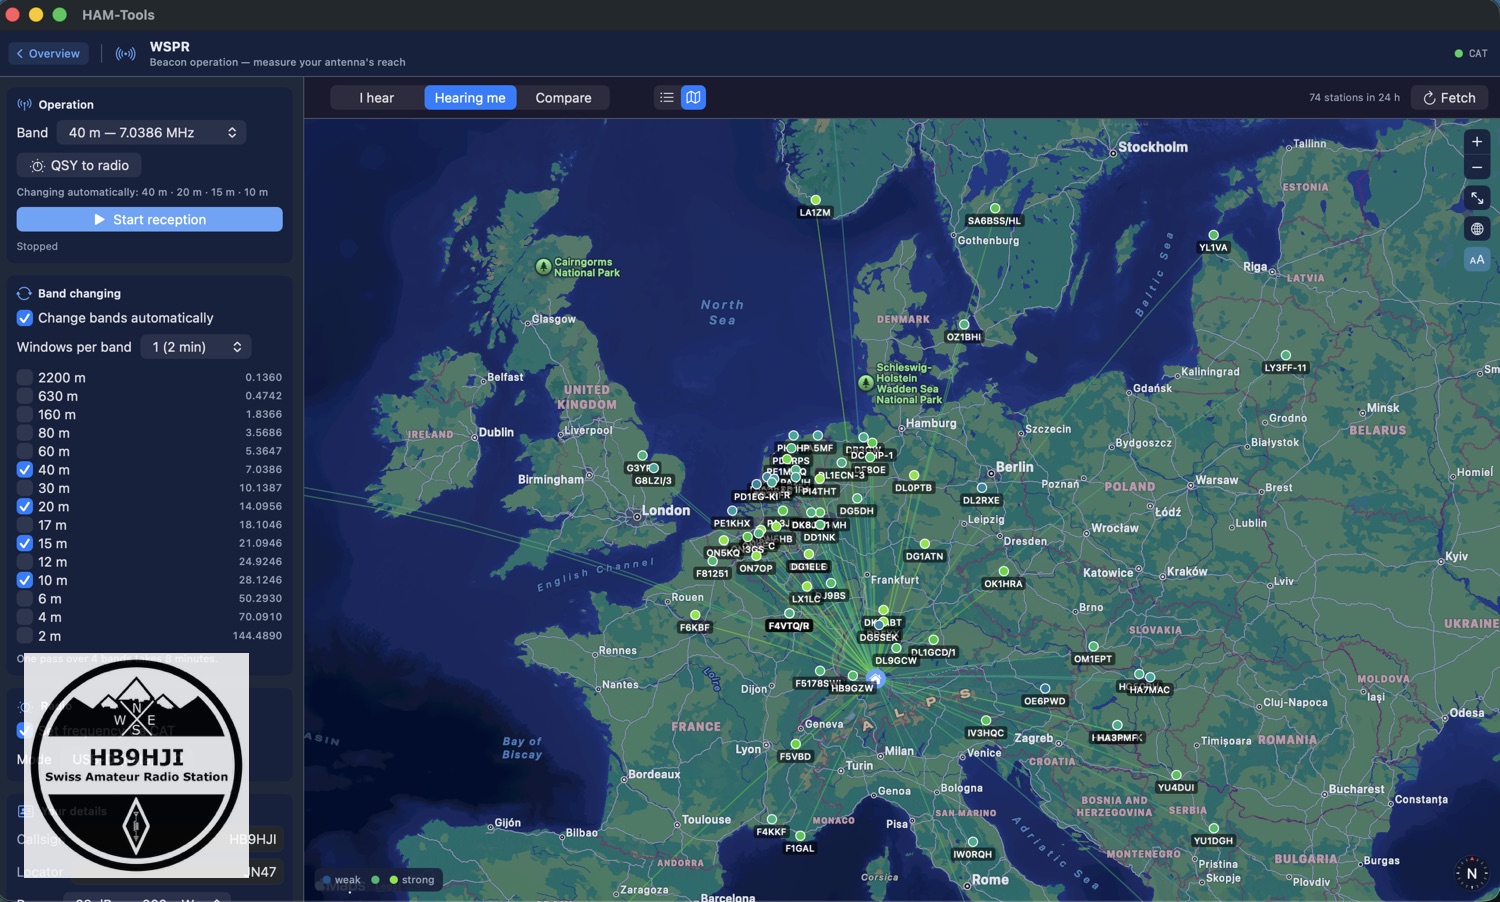The image size is (1500, 902).
Task: Enable the 30 m band checkbox
Action: 25,488
